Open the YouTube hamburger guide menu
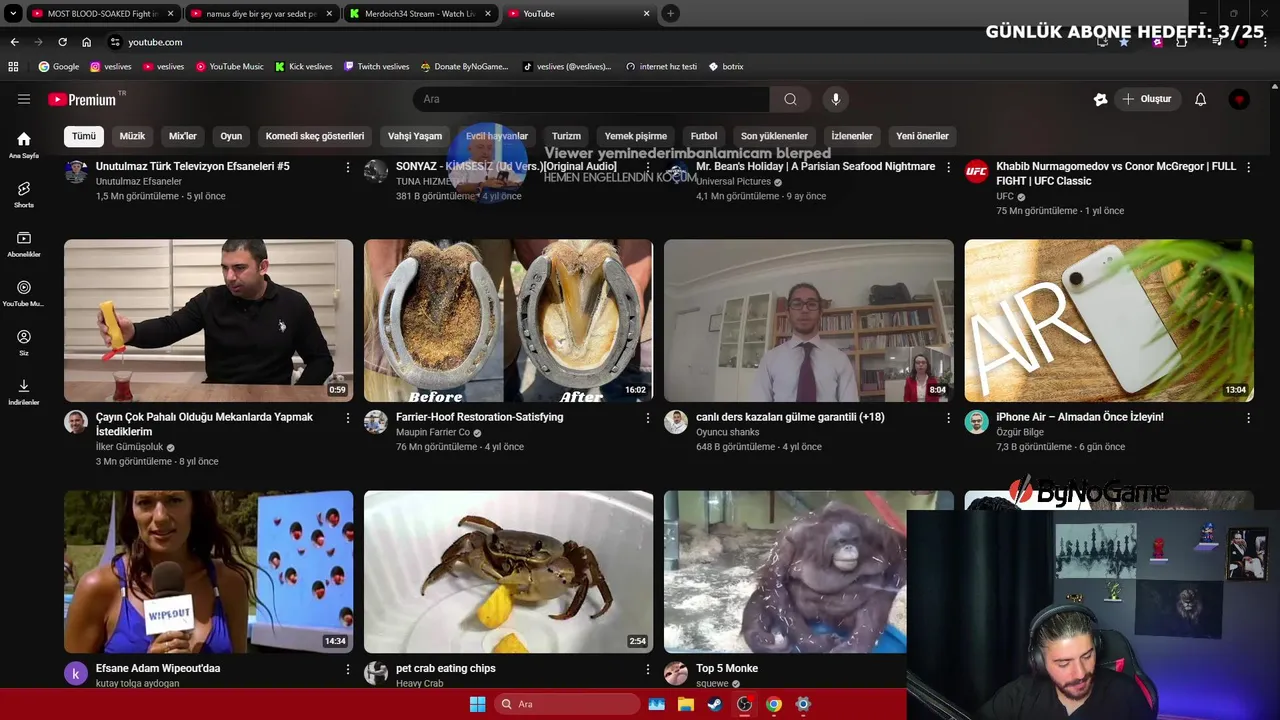Screen dimensions: 1280x720 coord(24,99)
